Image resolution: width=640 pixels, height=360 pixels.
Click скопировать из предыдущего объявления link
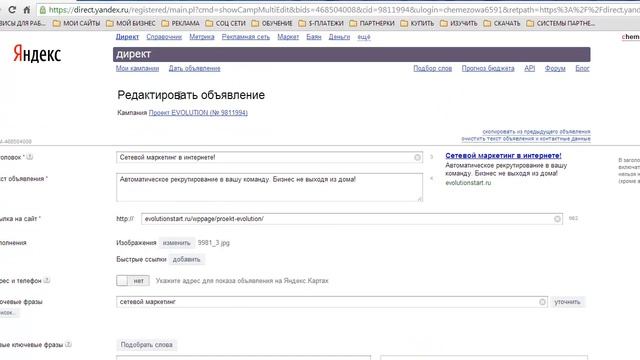pyautogui.click(x=536, y=131)
